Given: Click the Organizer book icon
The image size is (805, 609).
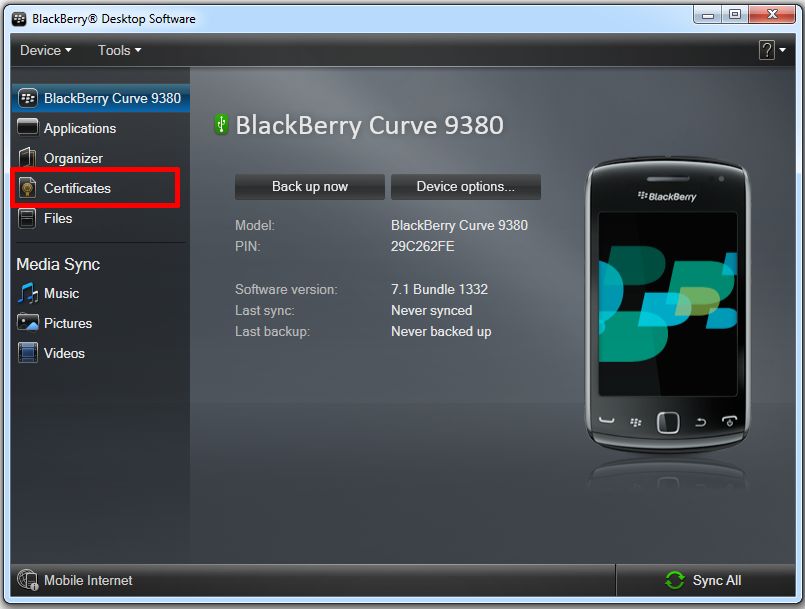Looking at the screenshot, I should 28,158.
